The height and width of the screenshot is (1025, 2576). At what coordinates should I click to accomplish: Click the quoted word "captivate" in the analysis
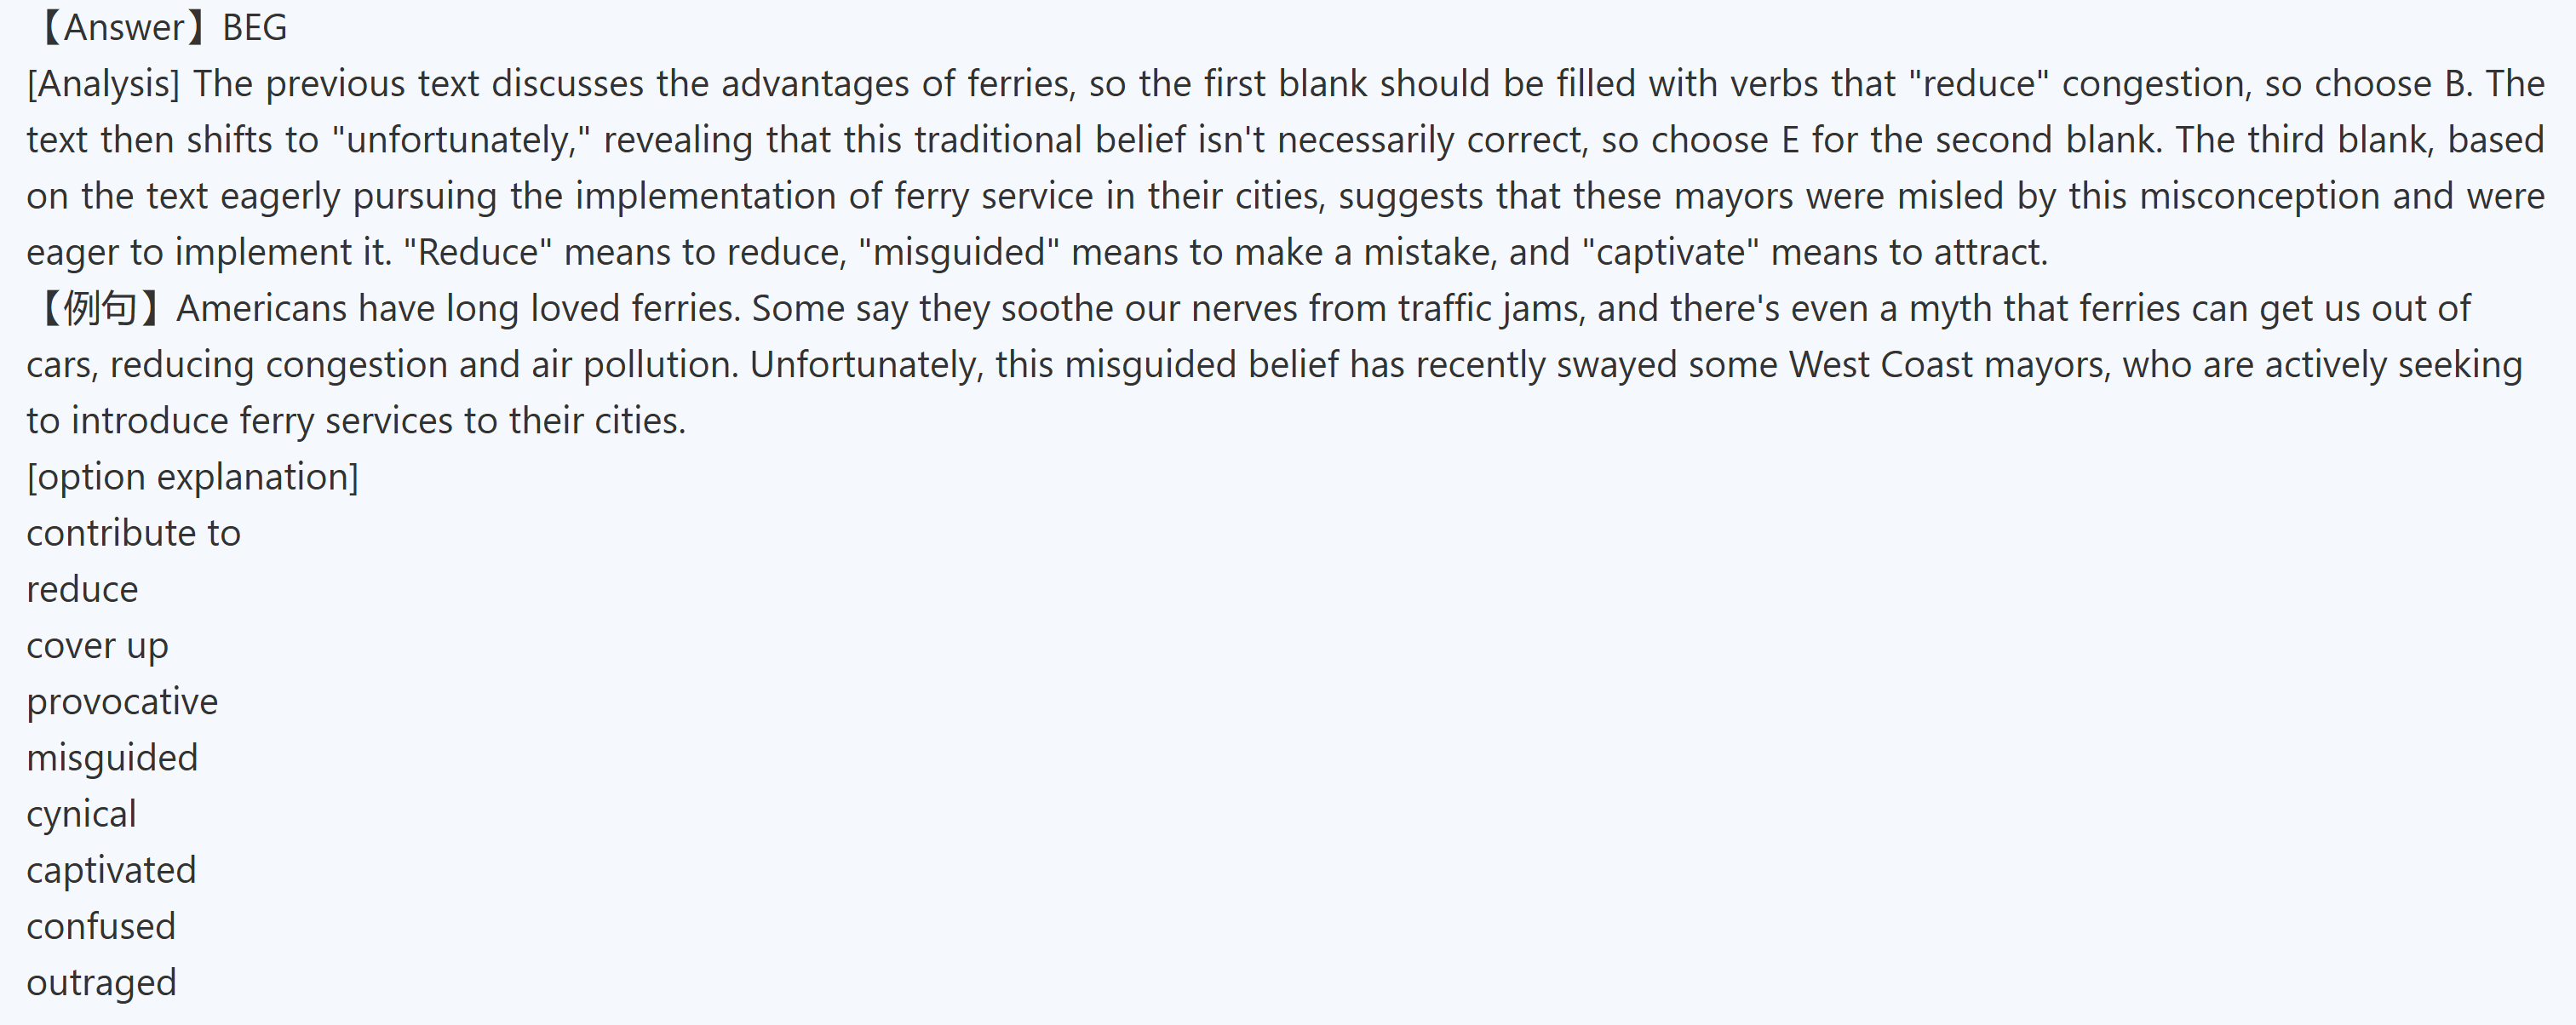[x=1670, y=252]
